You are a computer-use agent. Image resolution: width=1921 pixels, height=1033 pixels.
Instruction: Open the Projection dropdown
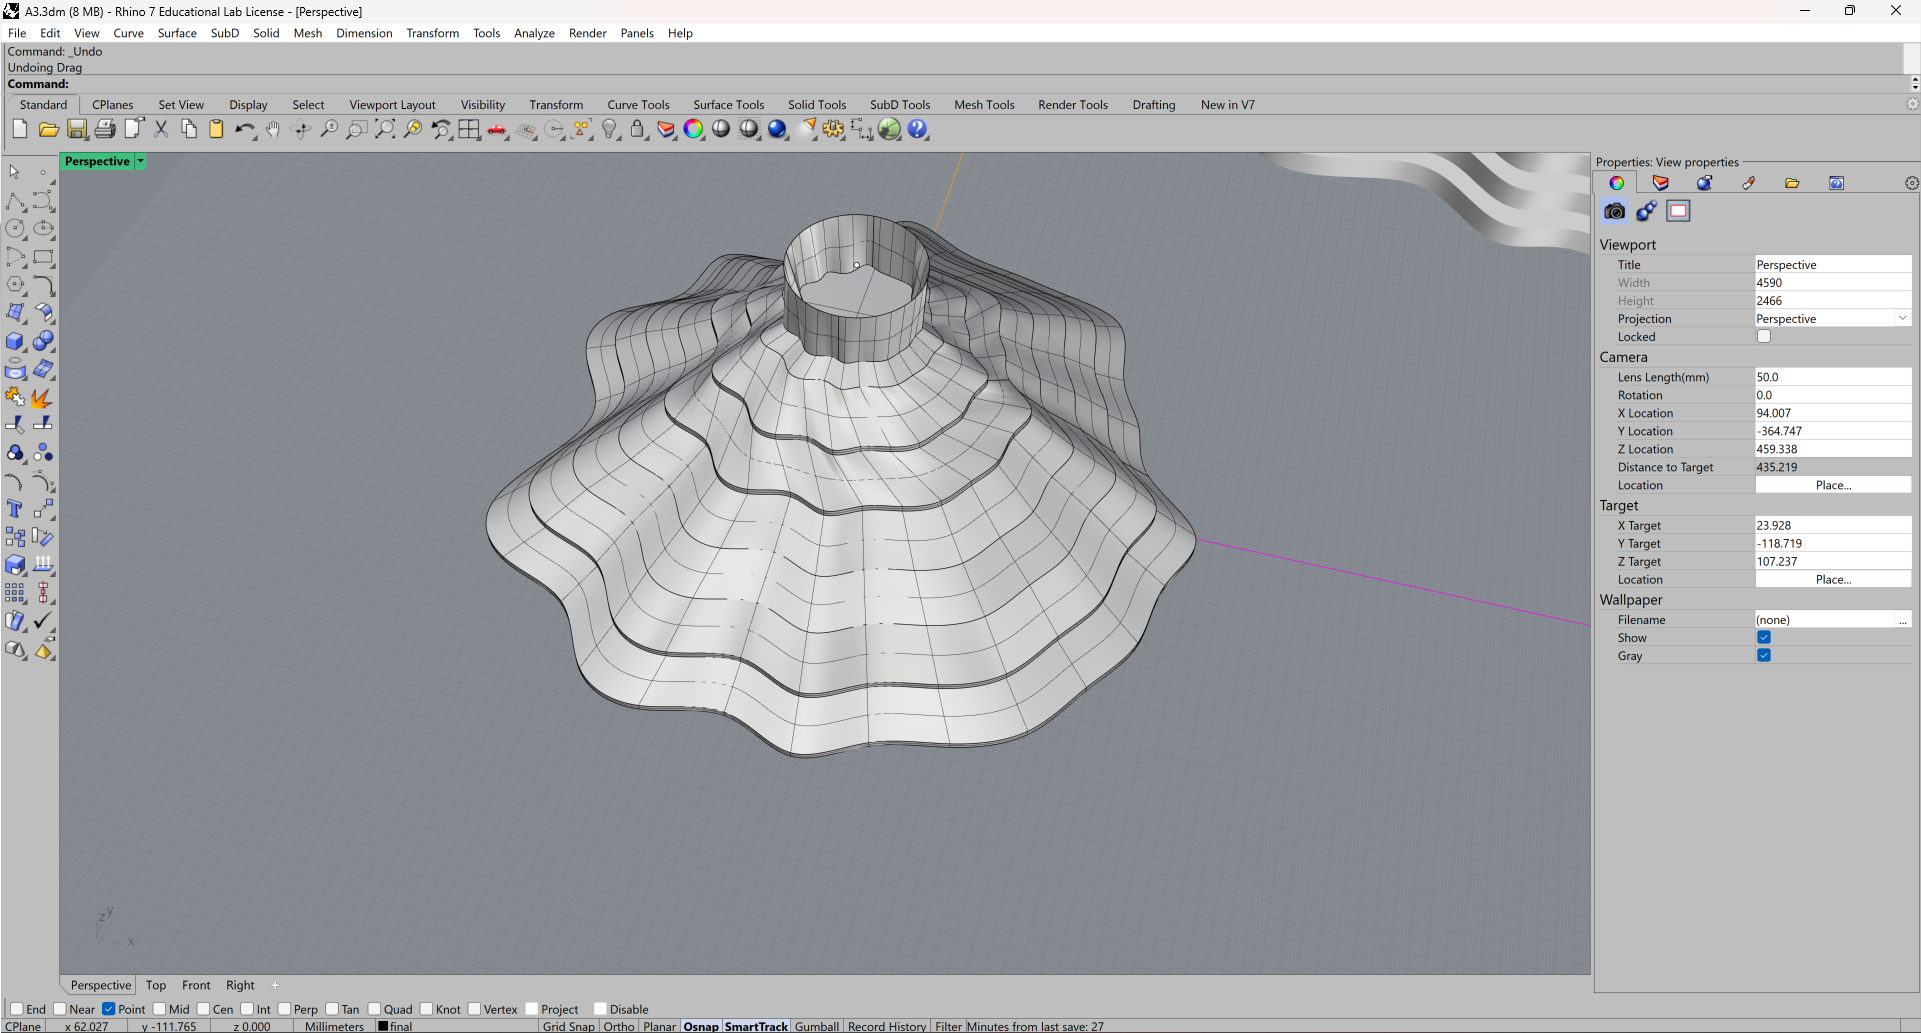coord(1902,319)
